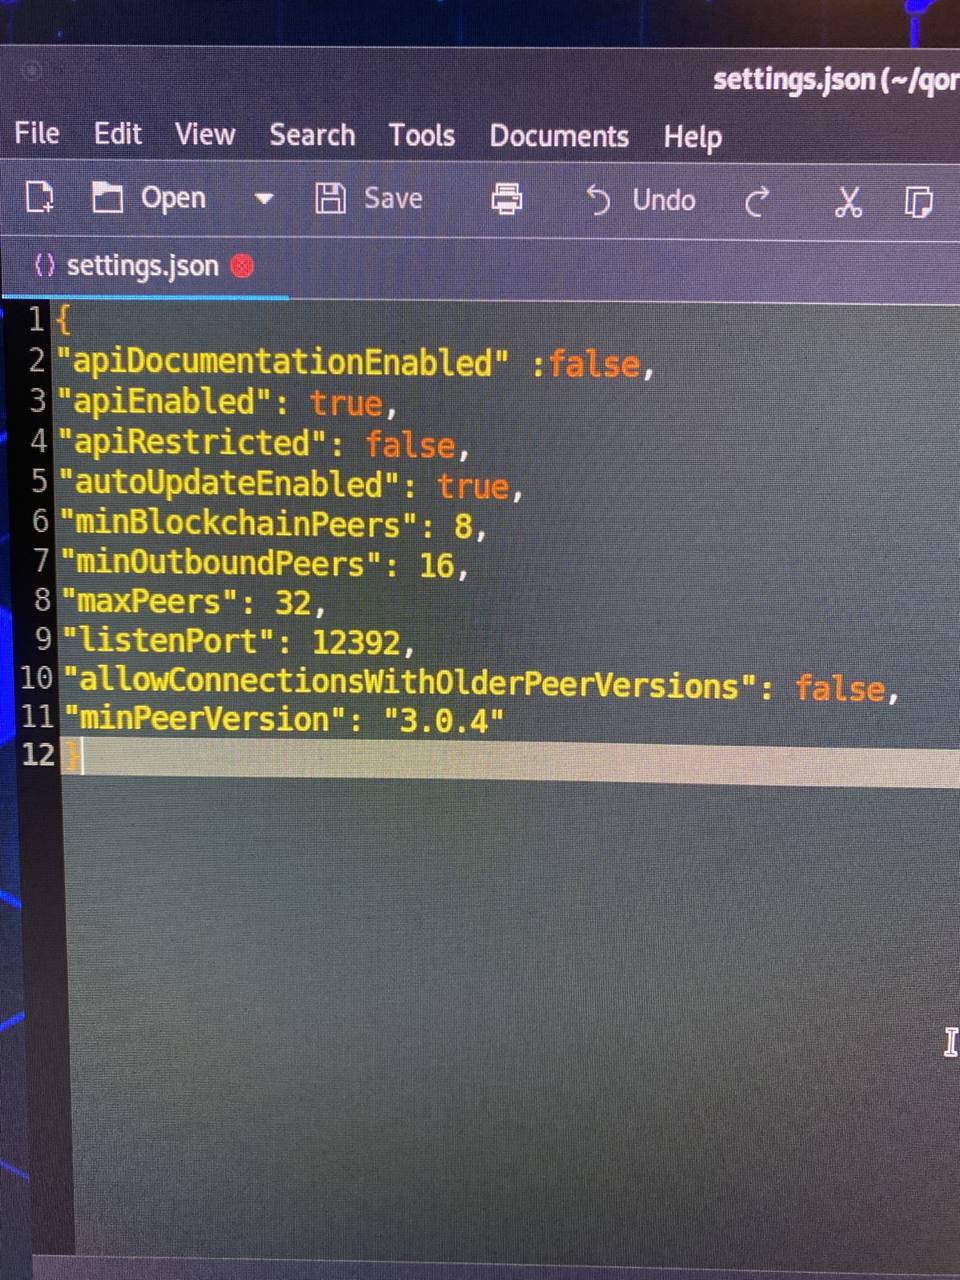Viewport: 960px width, 1280px height.
Task: Open the recent files dropdown arrow
Action: click(x=263, y=199)
